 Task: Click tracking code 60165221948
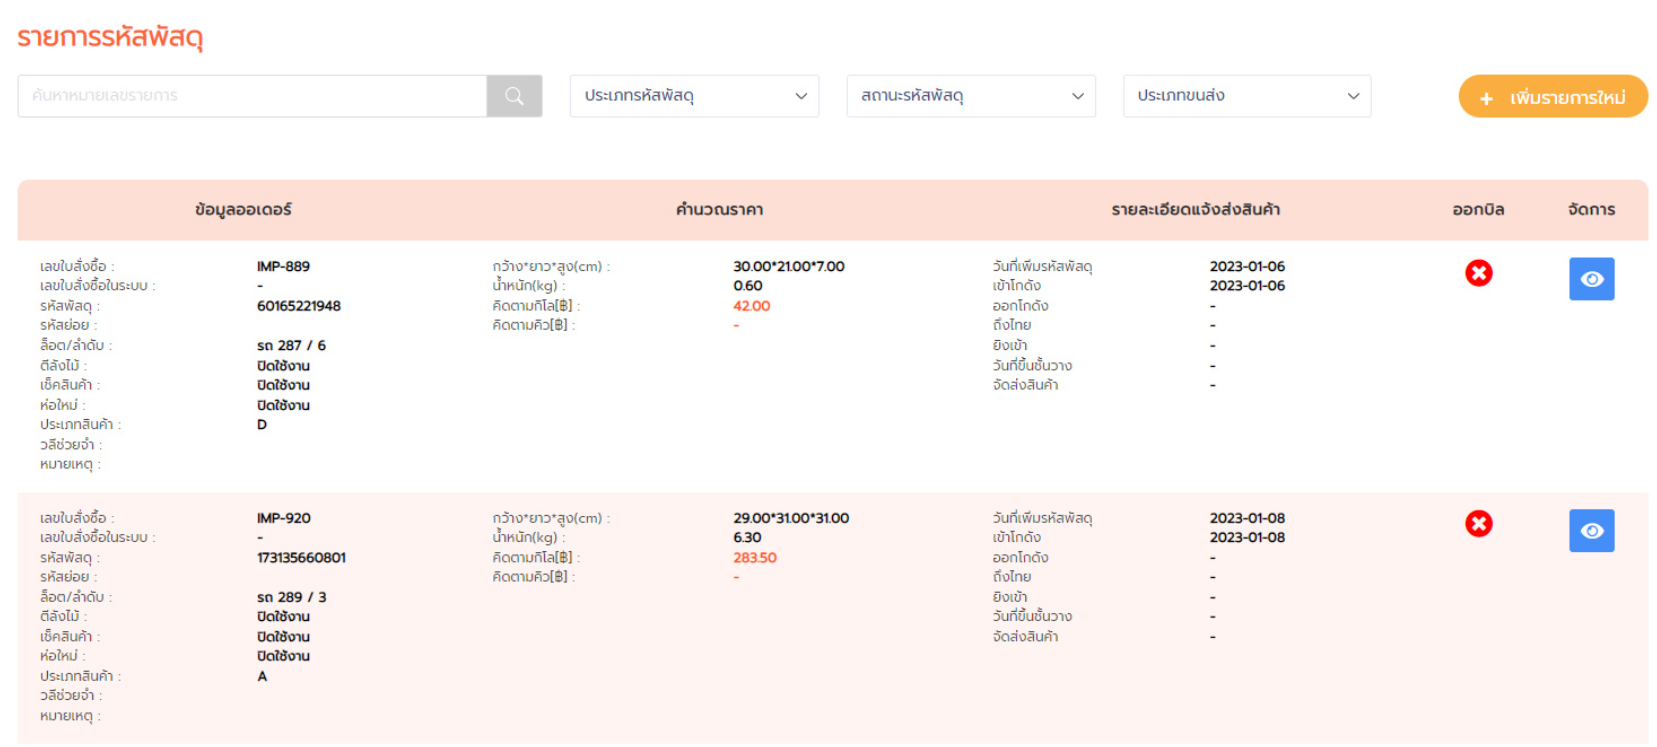[298, 306]
